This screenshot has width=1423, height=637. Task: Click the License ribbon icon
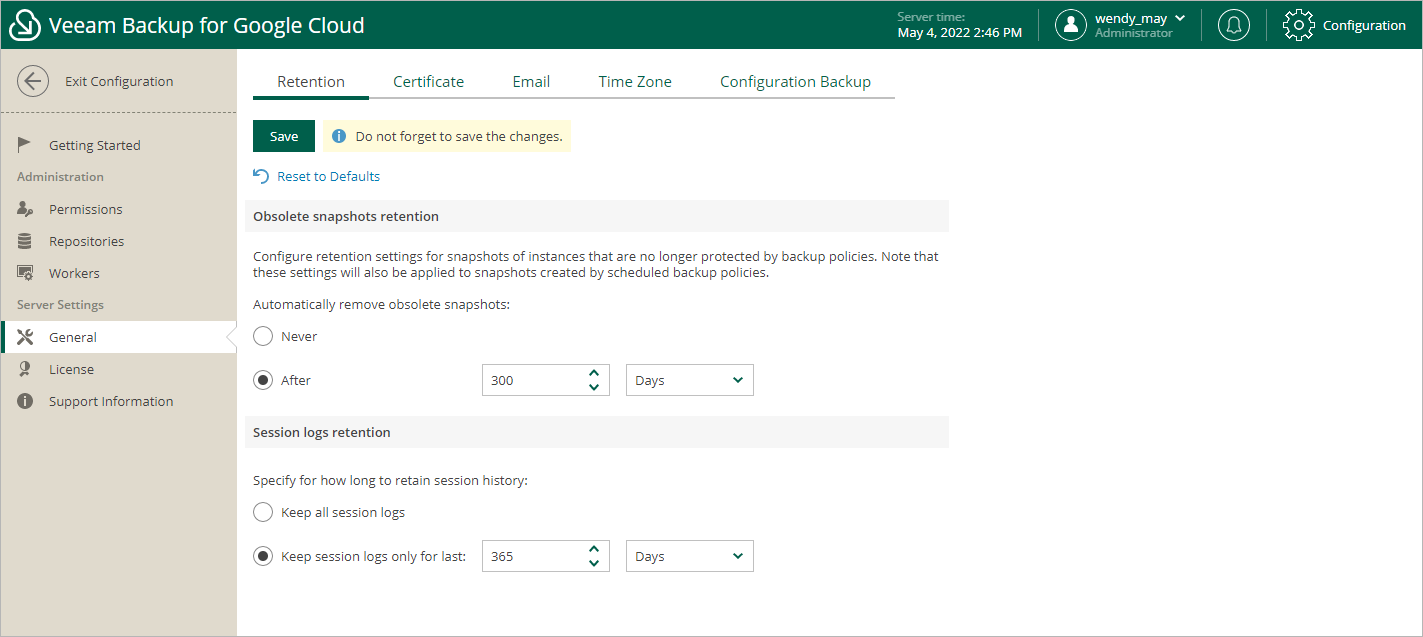25,369
